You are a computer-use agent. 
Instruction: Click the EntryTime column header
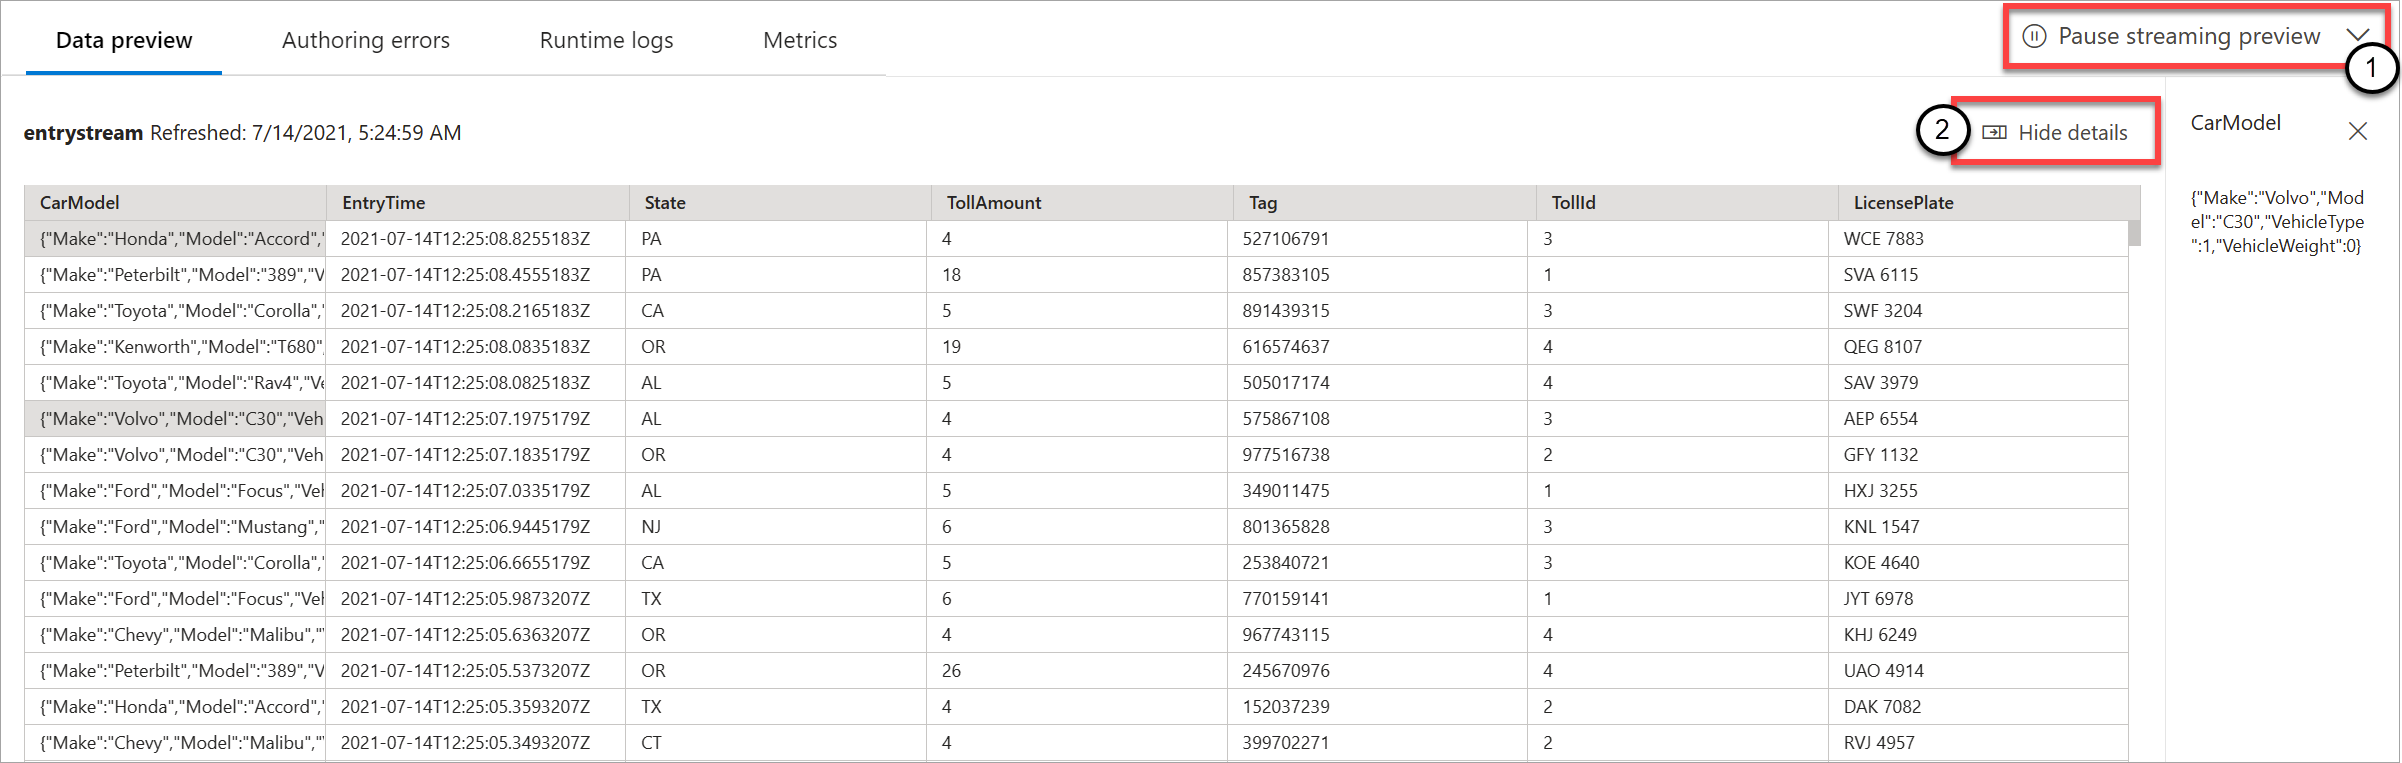click(x=383, y=203)
